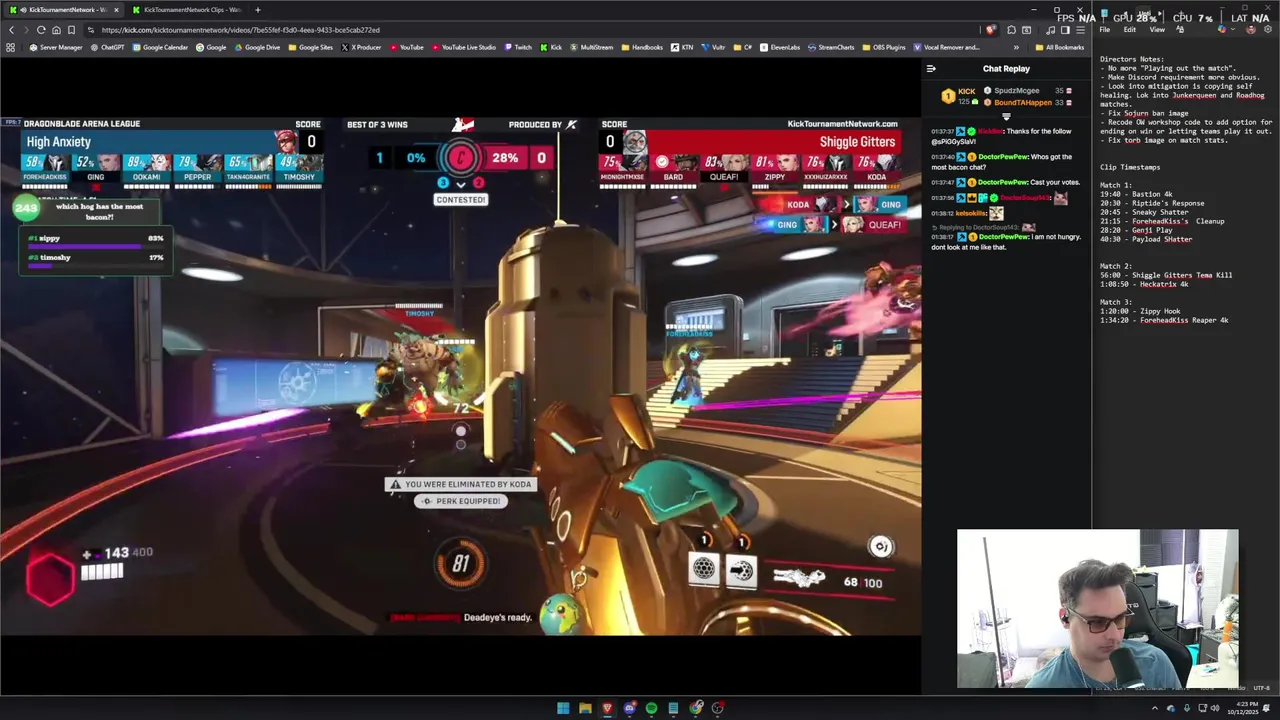Open the browser hamburger menu
Screen dimensions: 1280x720
pos(1081,30)
